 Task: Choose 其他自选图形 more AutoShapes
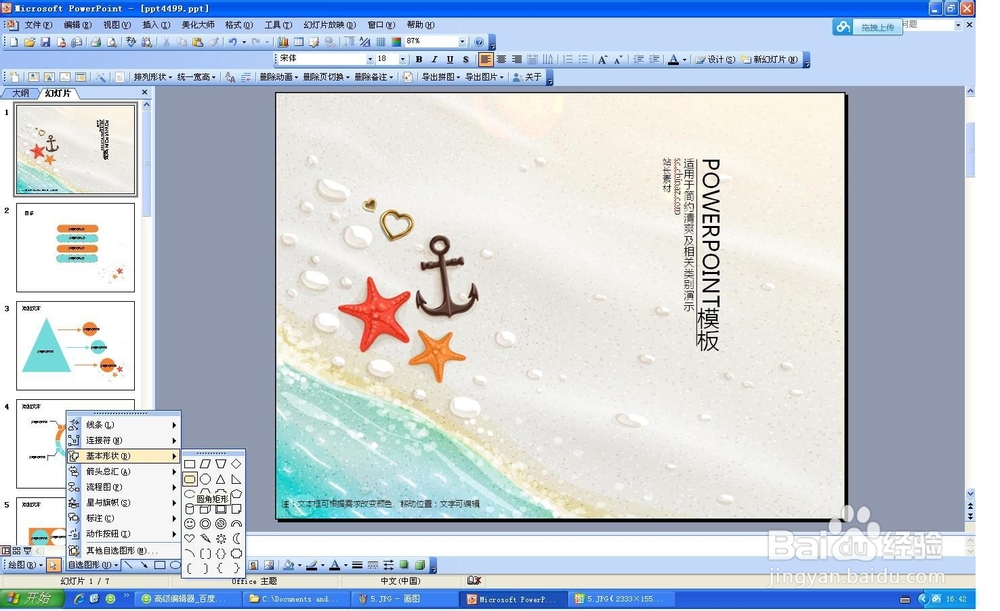click(x=124, y=550)
